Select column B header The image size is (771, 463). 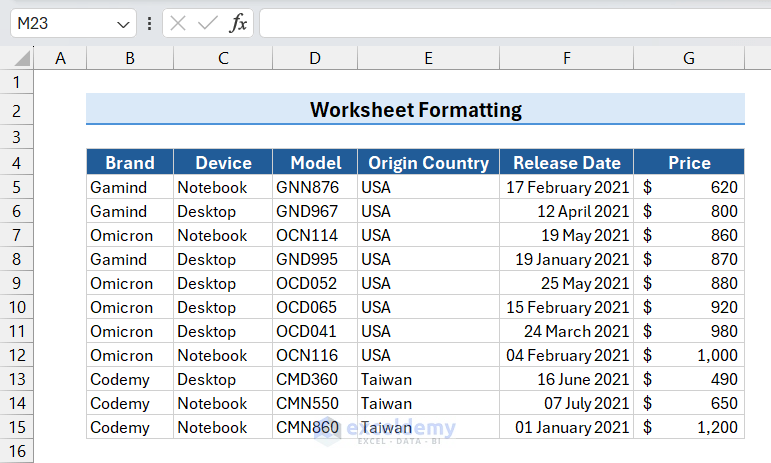[x=130, y=58]
